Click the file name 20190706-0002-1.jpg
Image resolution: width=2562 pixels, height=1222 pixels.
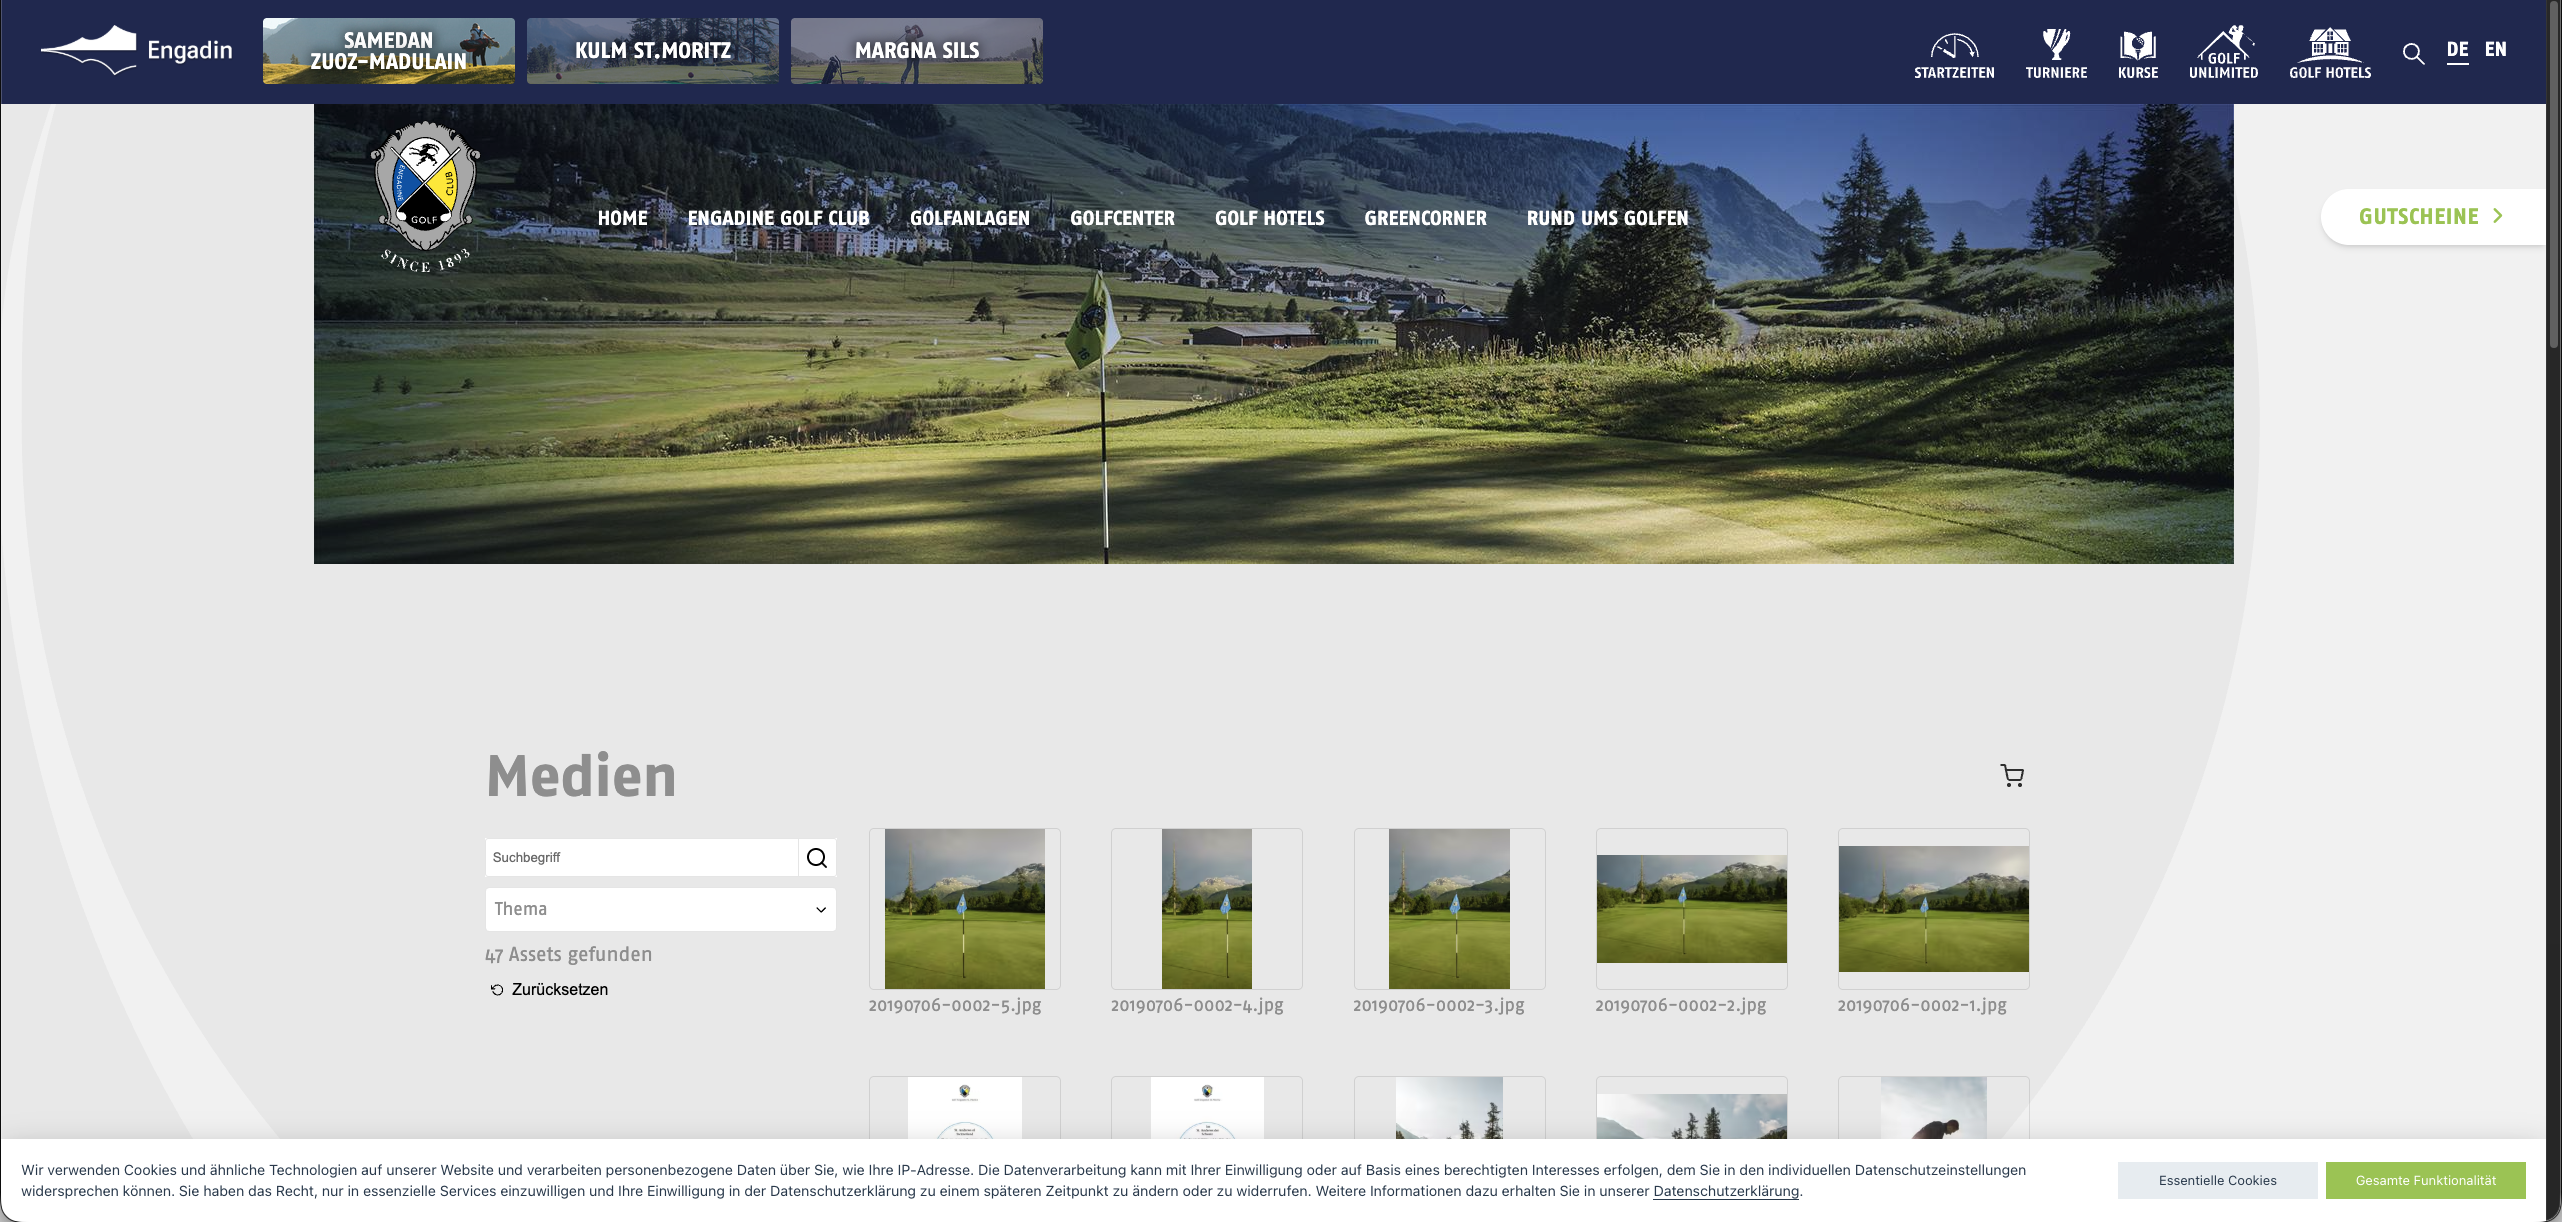coord(1922,1006)
